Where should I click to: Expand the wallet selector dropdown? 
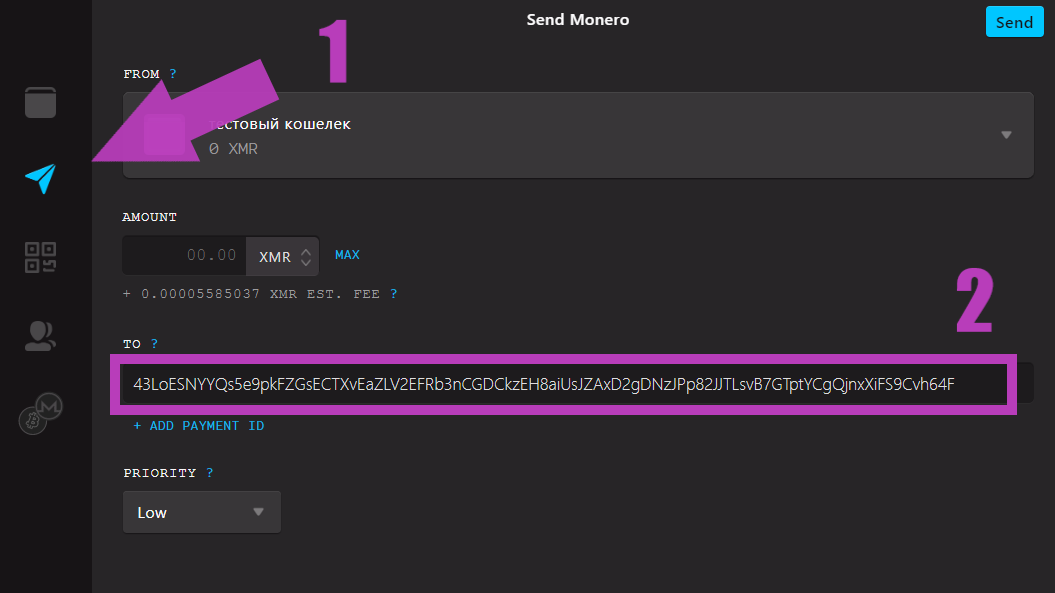pyautogui.click(x=1005, y=134)
